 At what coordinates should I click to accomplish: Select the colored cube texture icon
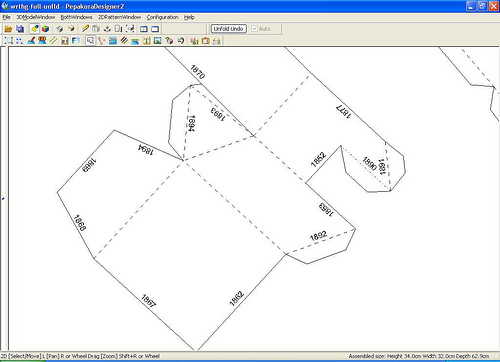coord(46,29)
